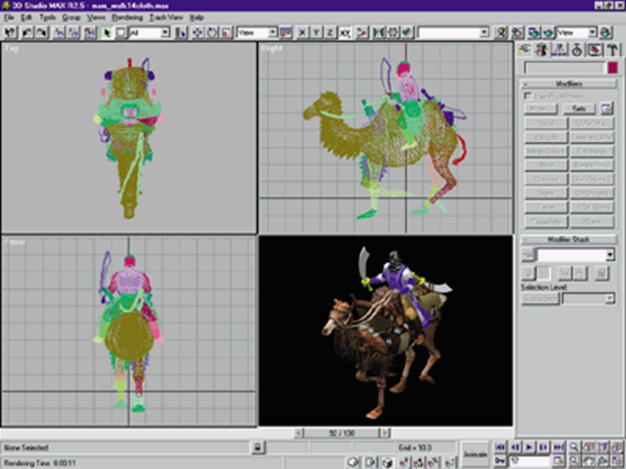
Task: Collapse the Modifiers rollout header
Action: coord(568,84)
